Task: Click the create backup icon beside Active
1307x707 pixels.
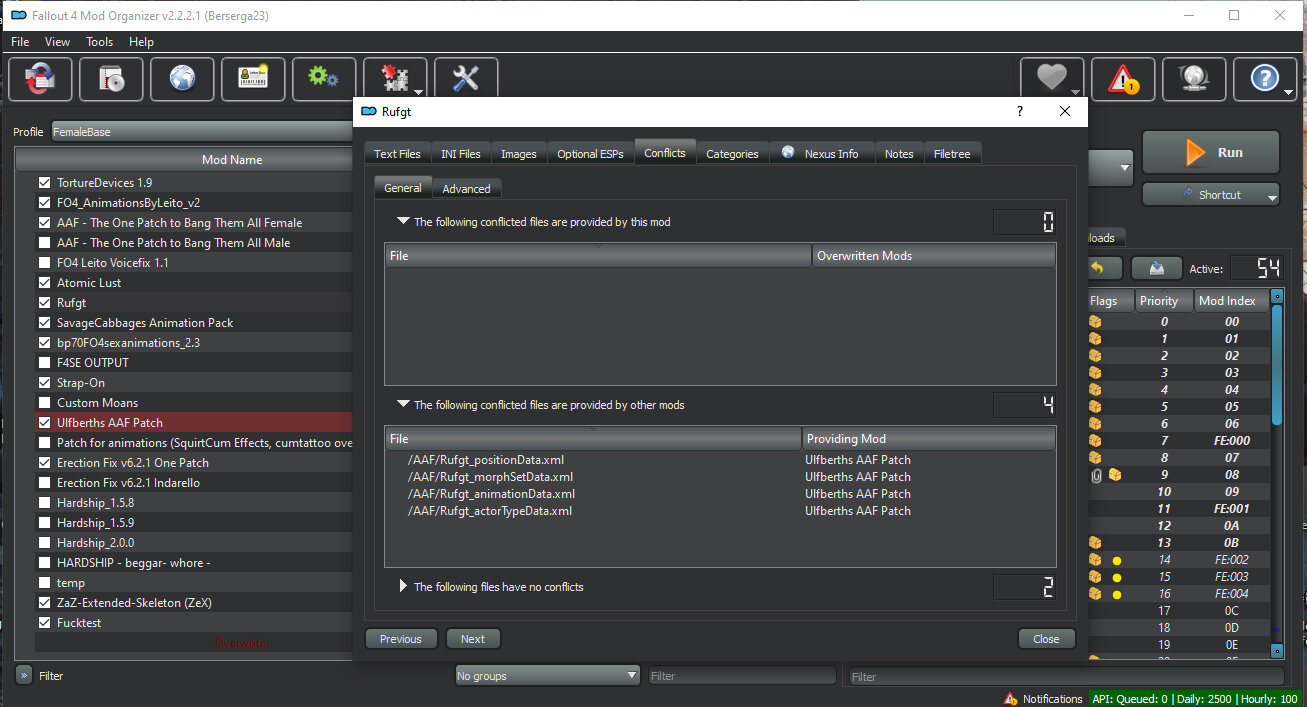Action: (x=1157, y=268)
